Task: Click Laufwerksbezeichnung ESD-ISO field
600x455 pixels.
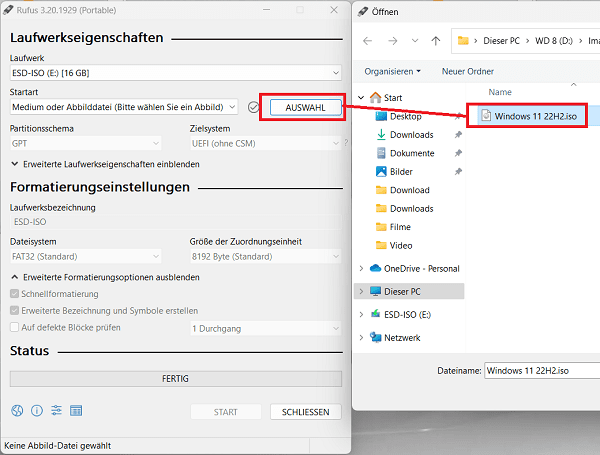Action: point(176,222)
